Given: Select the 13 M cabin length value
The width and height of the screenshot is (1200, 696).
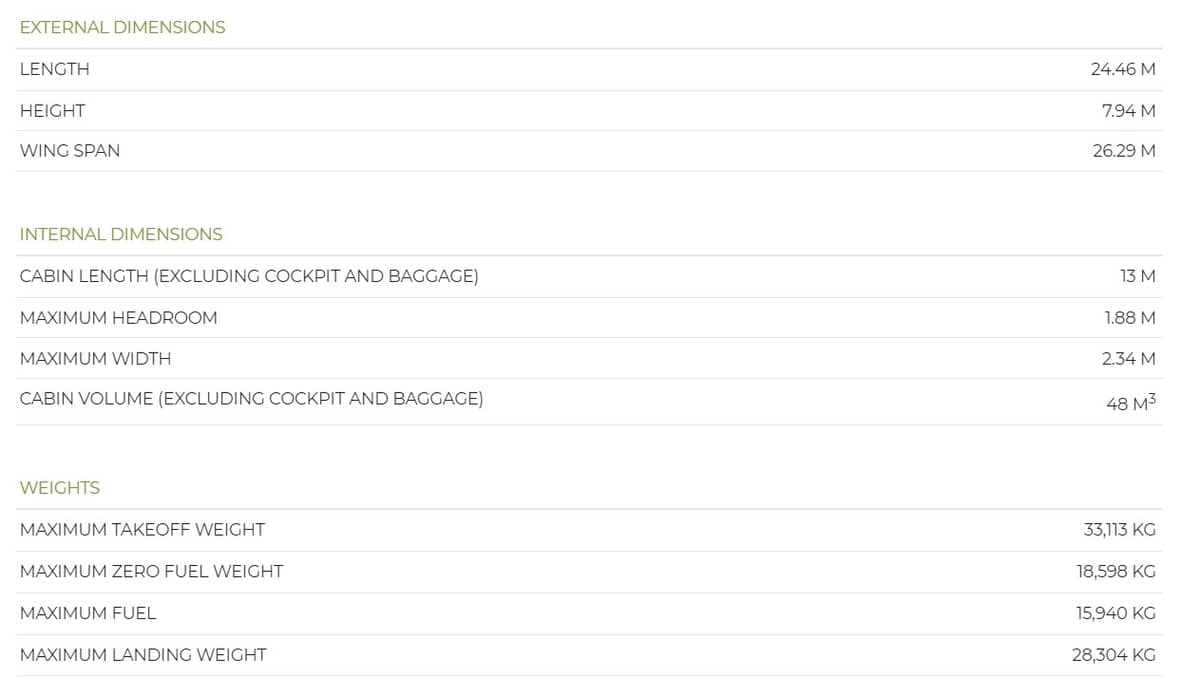Looking at the screenshot, I should click(x=1138, y=277).
